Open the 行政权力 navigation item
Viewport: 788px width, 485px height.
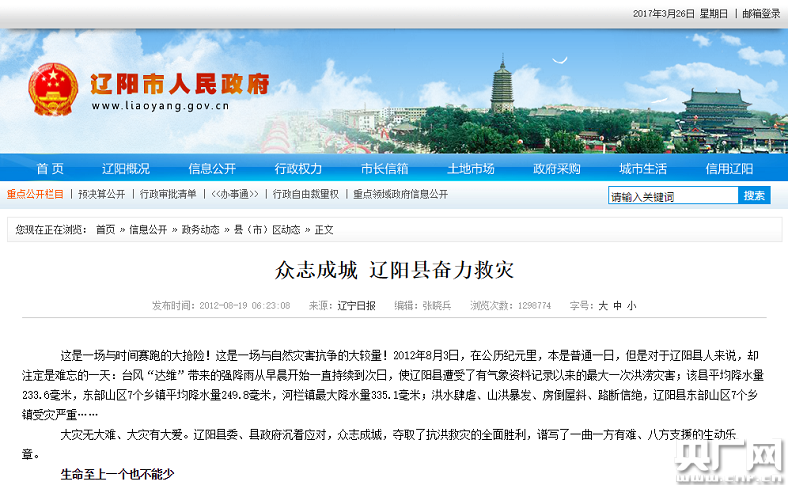click(298, 168)
